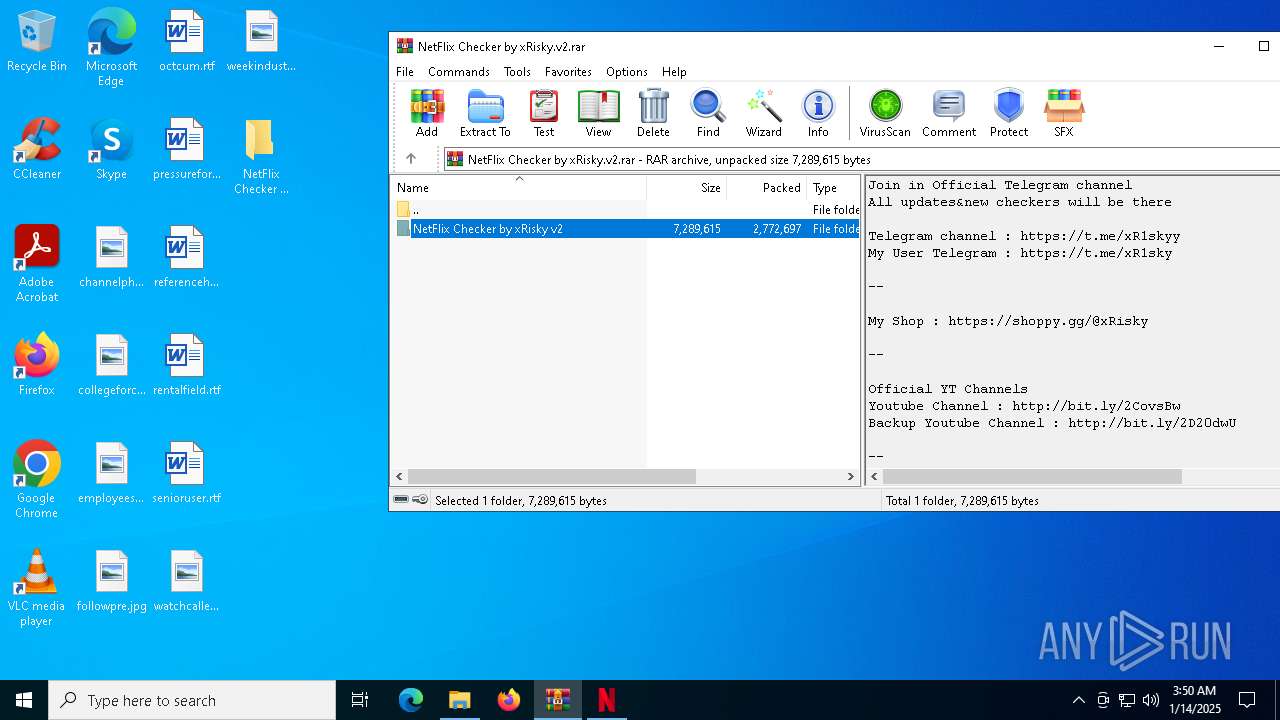1280x720 pixels.
Task: Open the Recycle Bin desktop icon
Action: pos(37,42)
